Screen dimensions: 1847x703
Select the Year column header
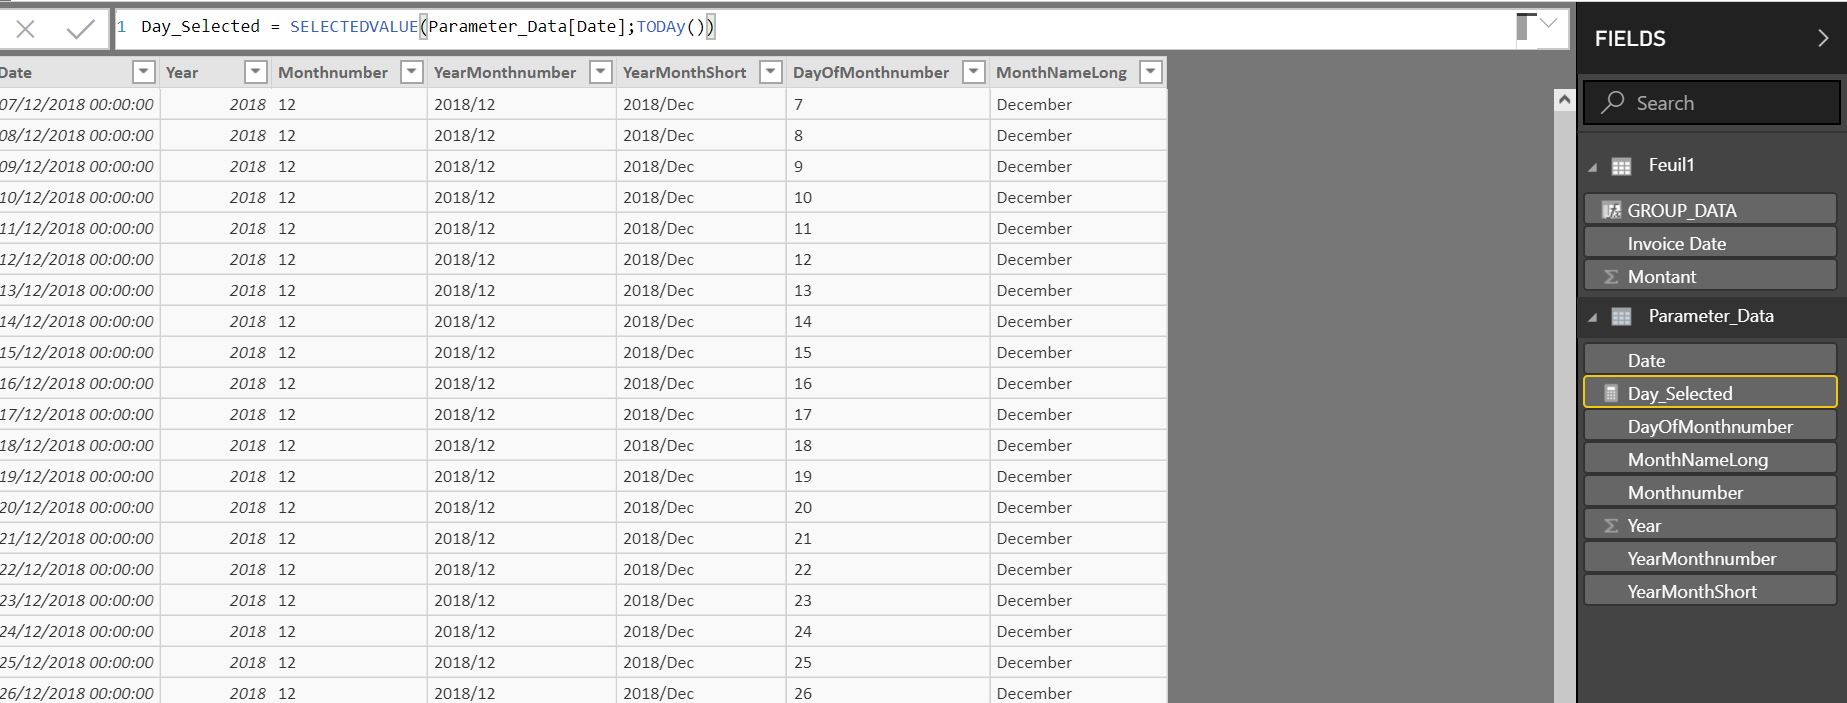[215, 72]
